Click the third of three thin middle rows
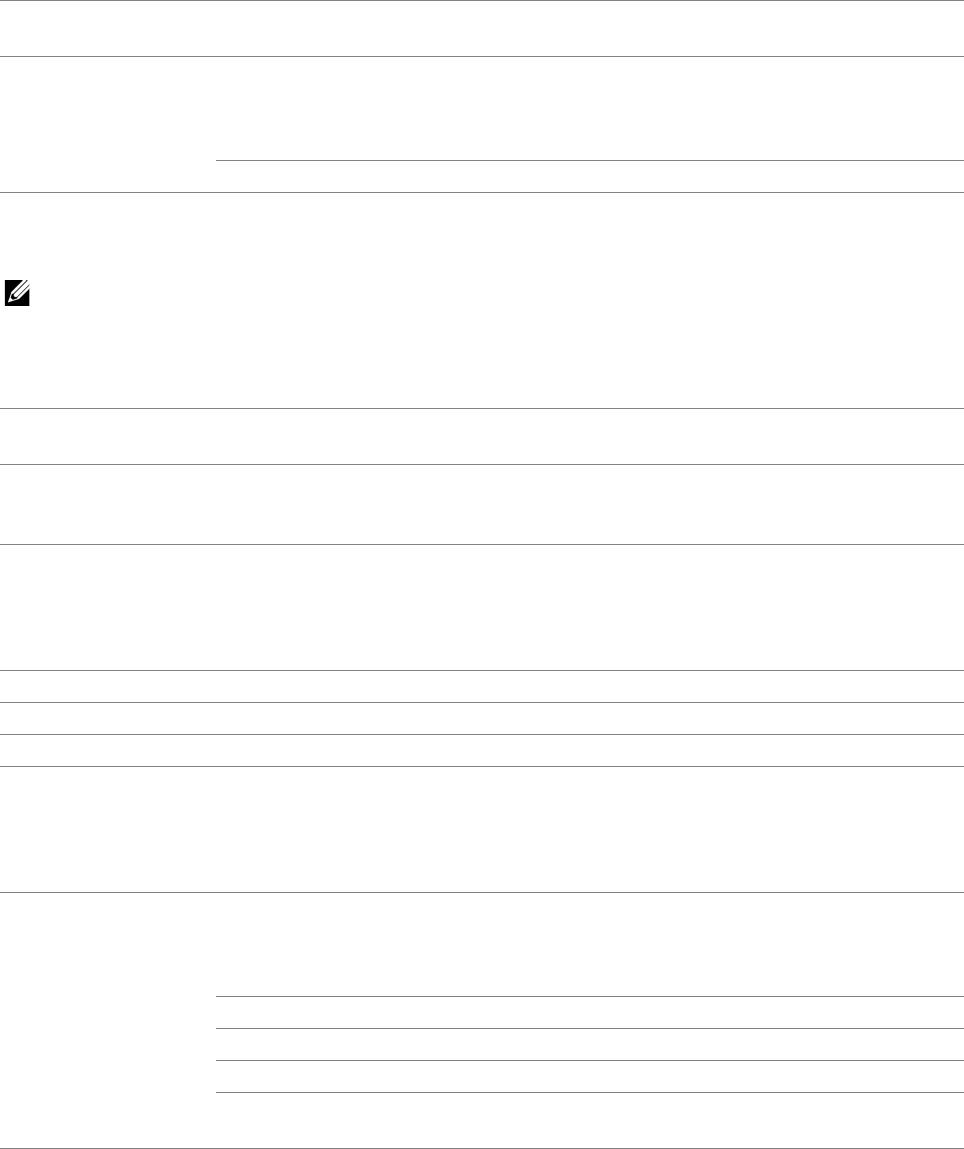 (480, 750)
